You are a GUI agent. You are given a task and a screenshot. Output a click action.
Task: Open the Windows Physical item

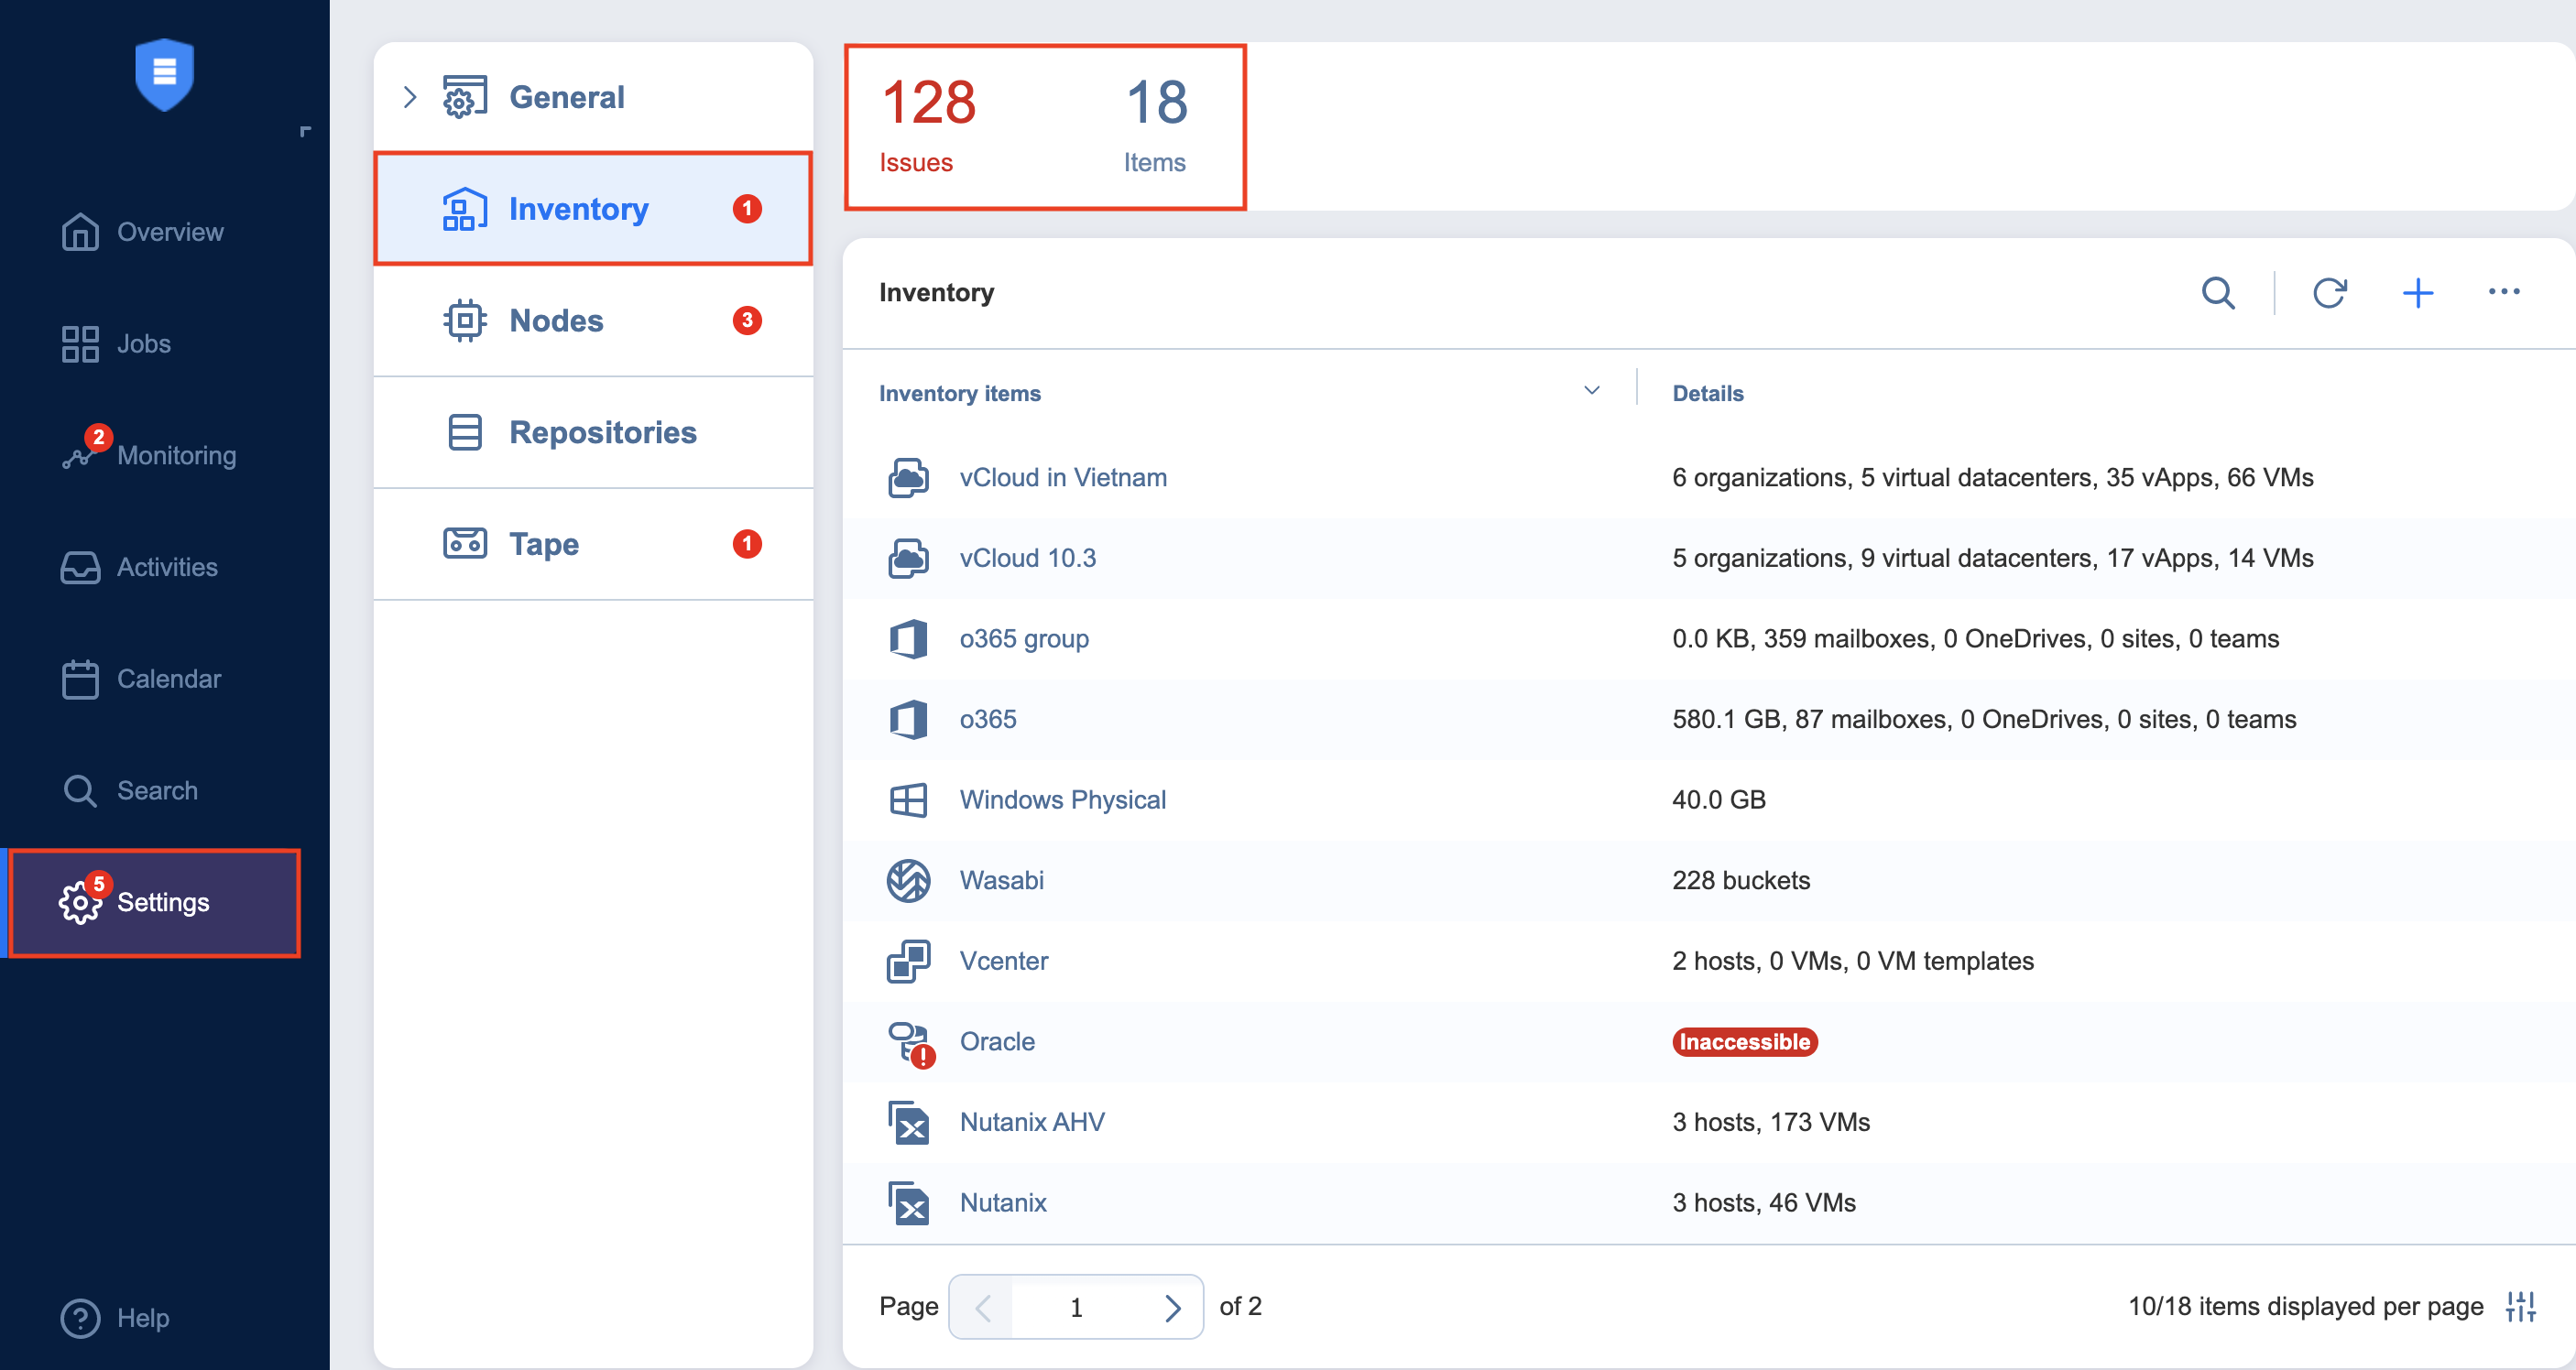1063,800
